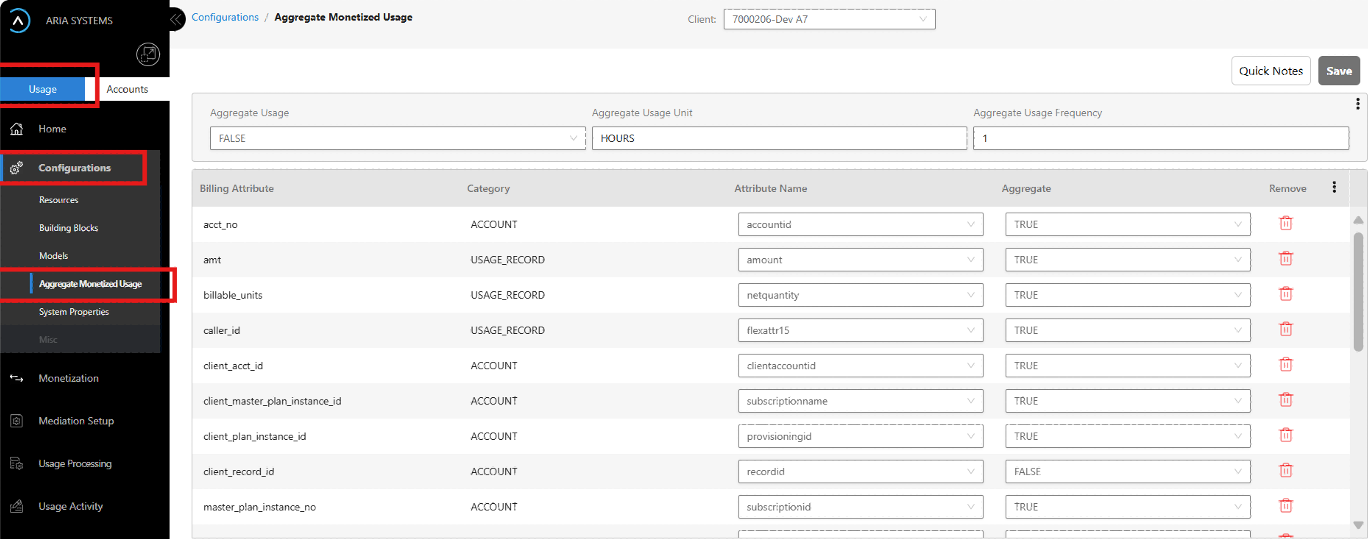Open Attribute Name dropdown showing flexattr15
1368x539 pixels.
(860, 330)
